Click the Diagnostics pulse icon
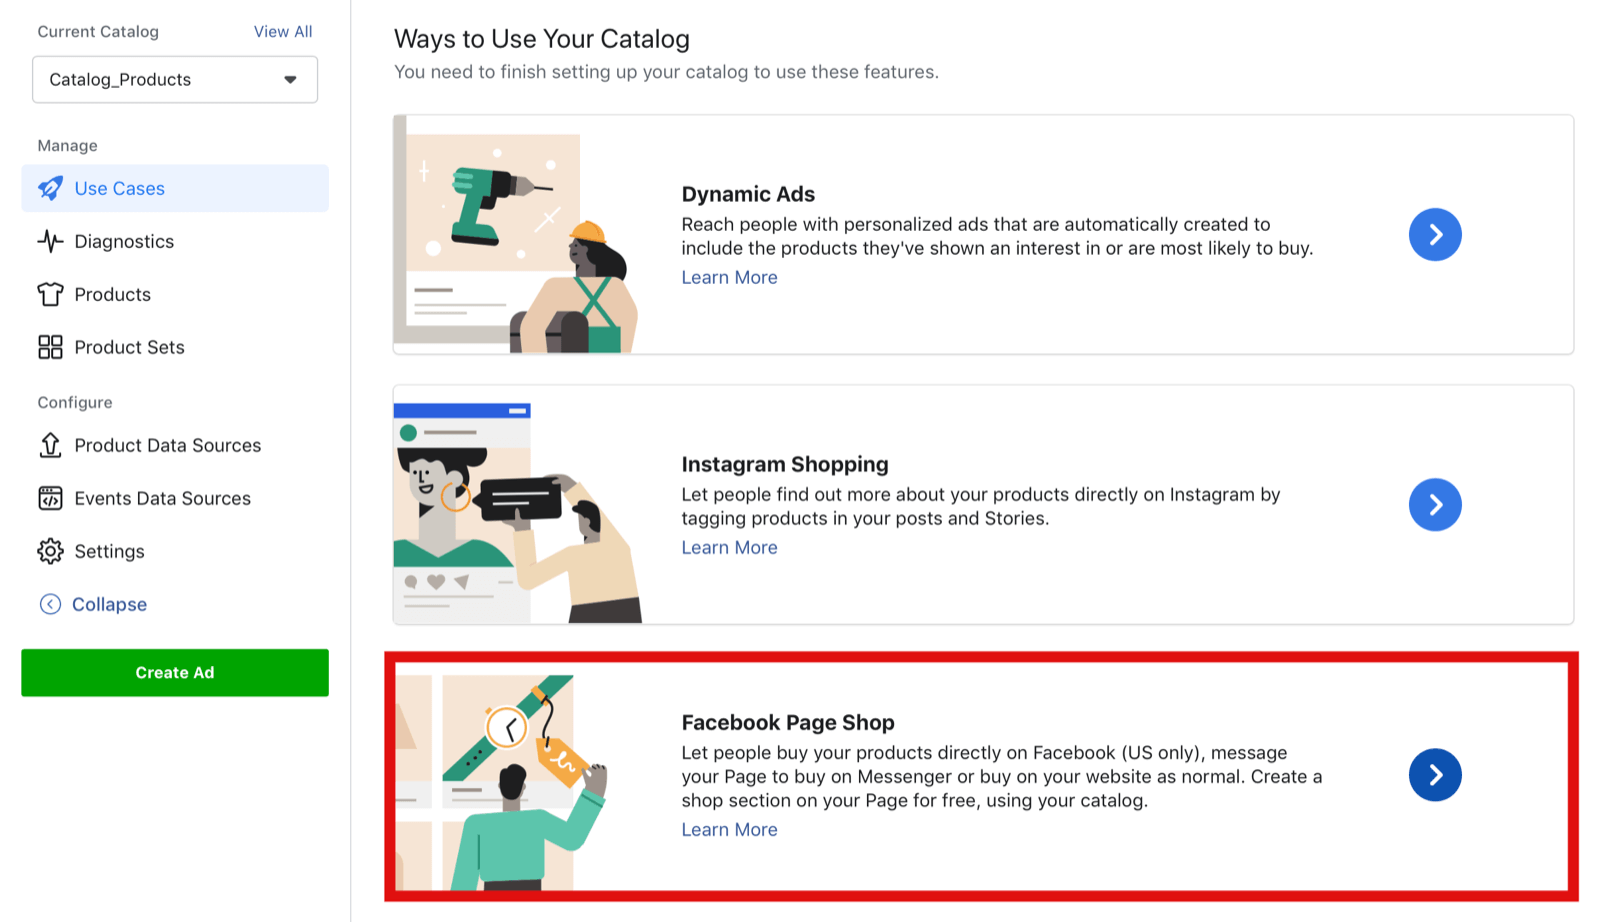 [50, 241]
